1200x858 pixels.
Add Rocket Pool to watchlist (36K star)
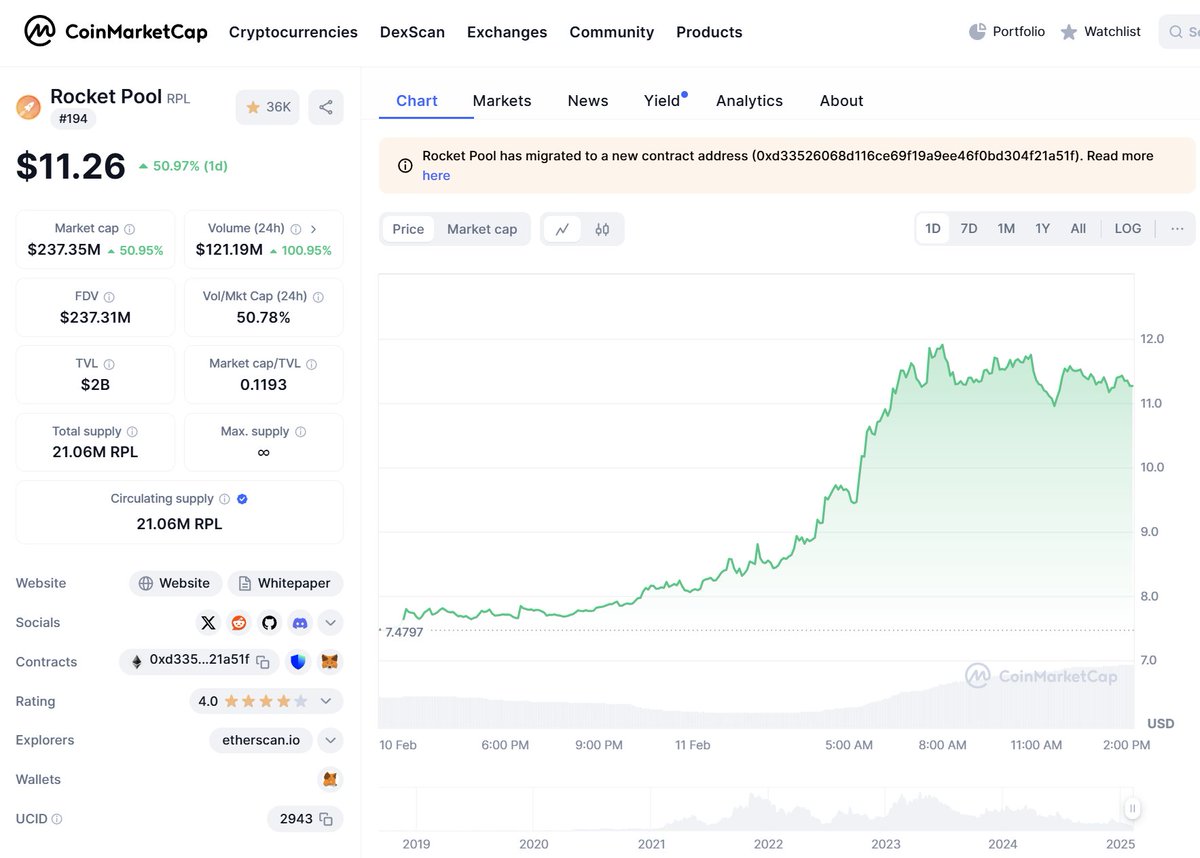tap(268, 107)
